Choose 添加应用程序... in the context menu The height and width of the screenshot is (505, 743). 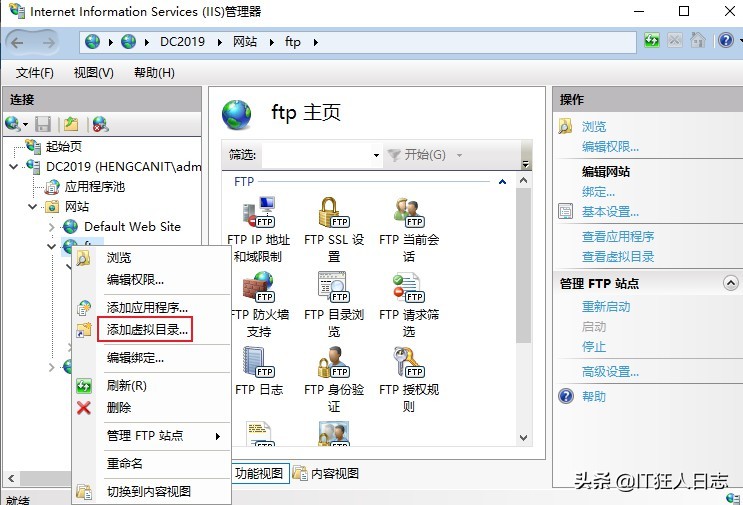pos(147,307)
